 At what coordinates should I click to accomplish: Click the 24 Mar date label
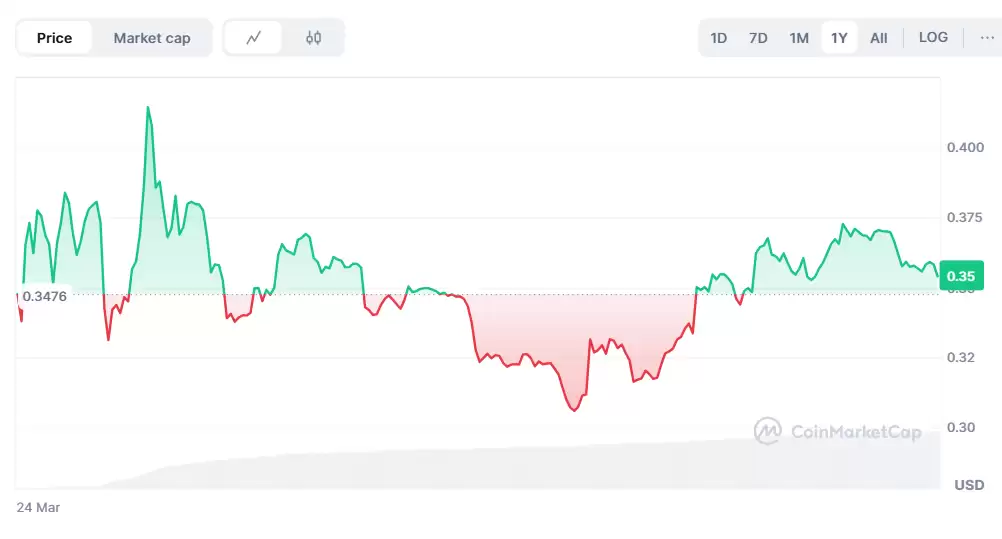point(38,507)
